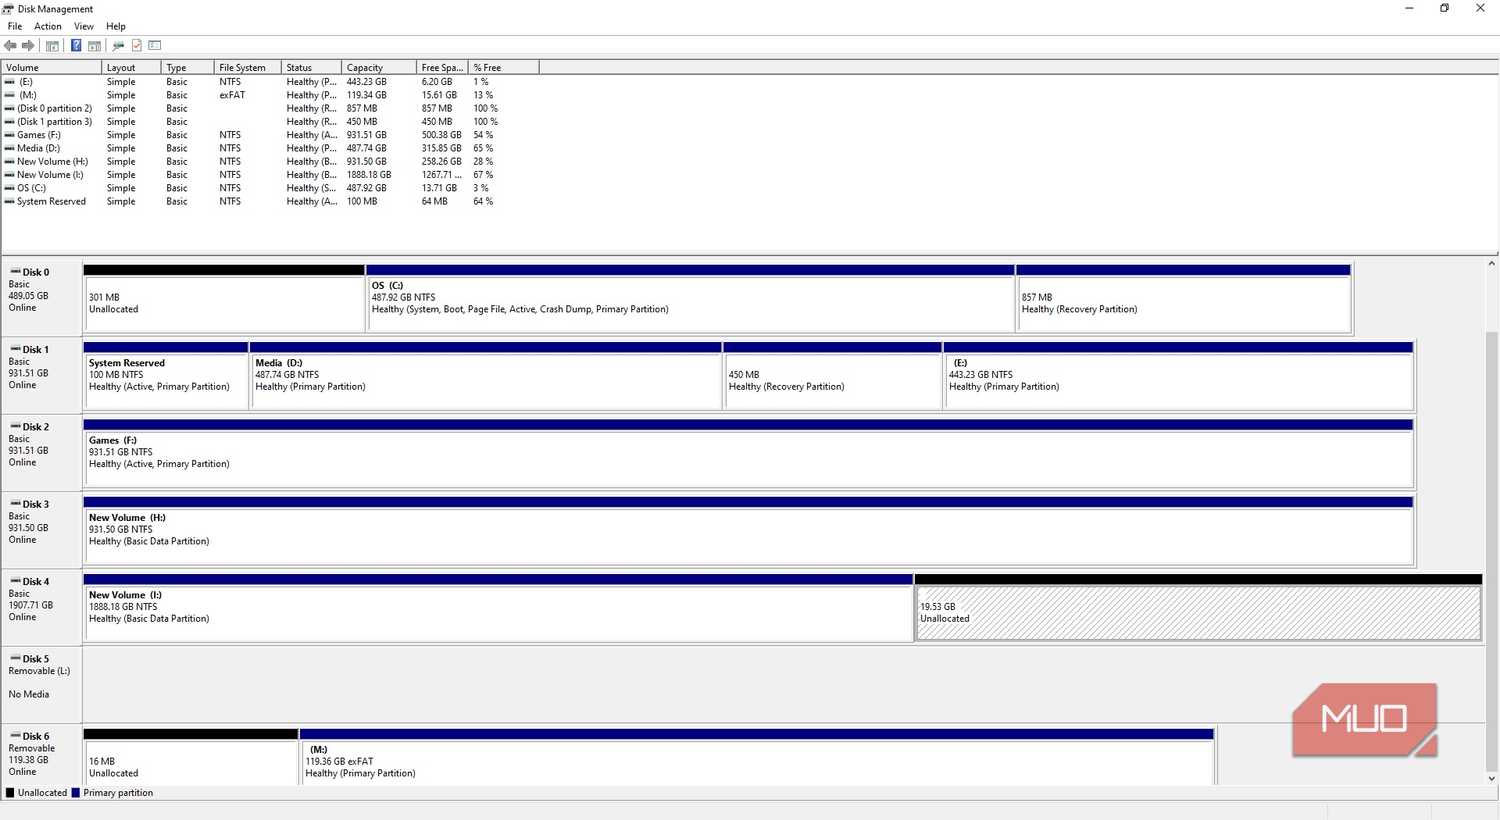The width and height of the screenshot is (1500, 820).
Task: Select the Media (D:) volume icon
Action: click(x=10, y=148)
